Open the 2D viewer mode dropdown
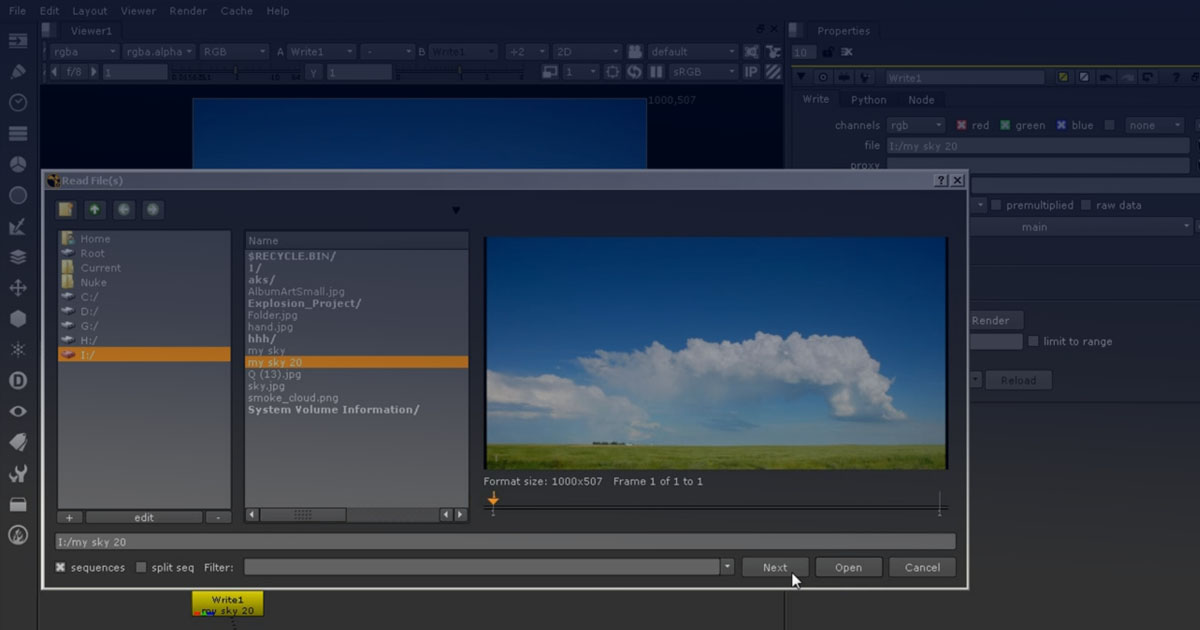This screenshot has height=630, width=1200. 586,51
